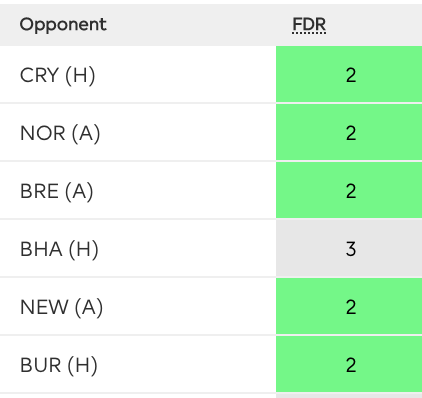Click the number 2 in BRE row
422x398 pixels.
pos(351,191)
